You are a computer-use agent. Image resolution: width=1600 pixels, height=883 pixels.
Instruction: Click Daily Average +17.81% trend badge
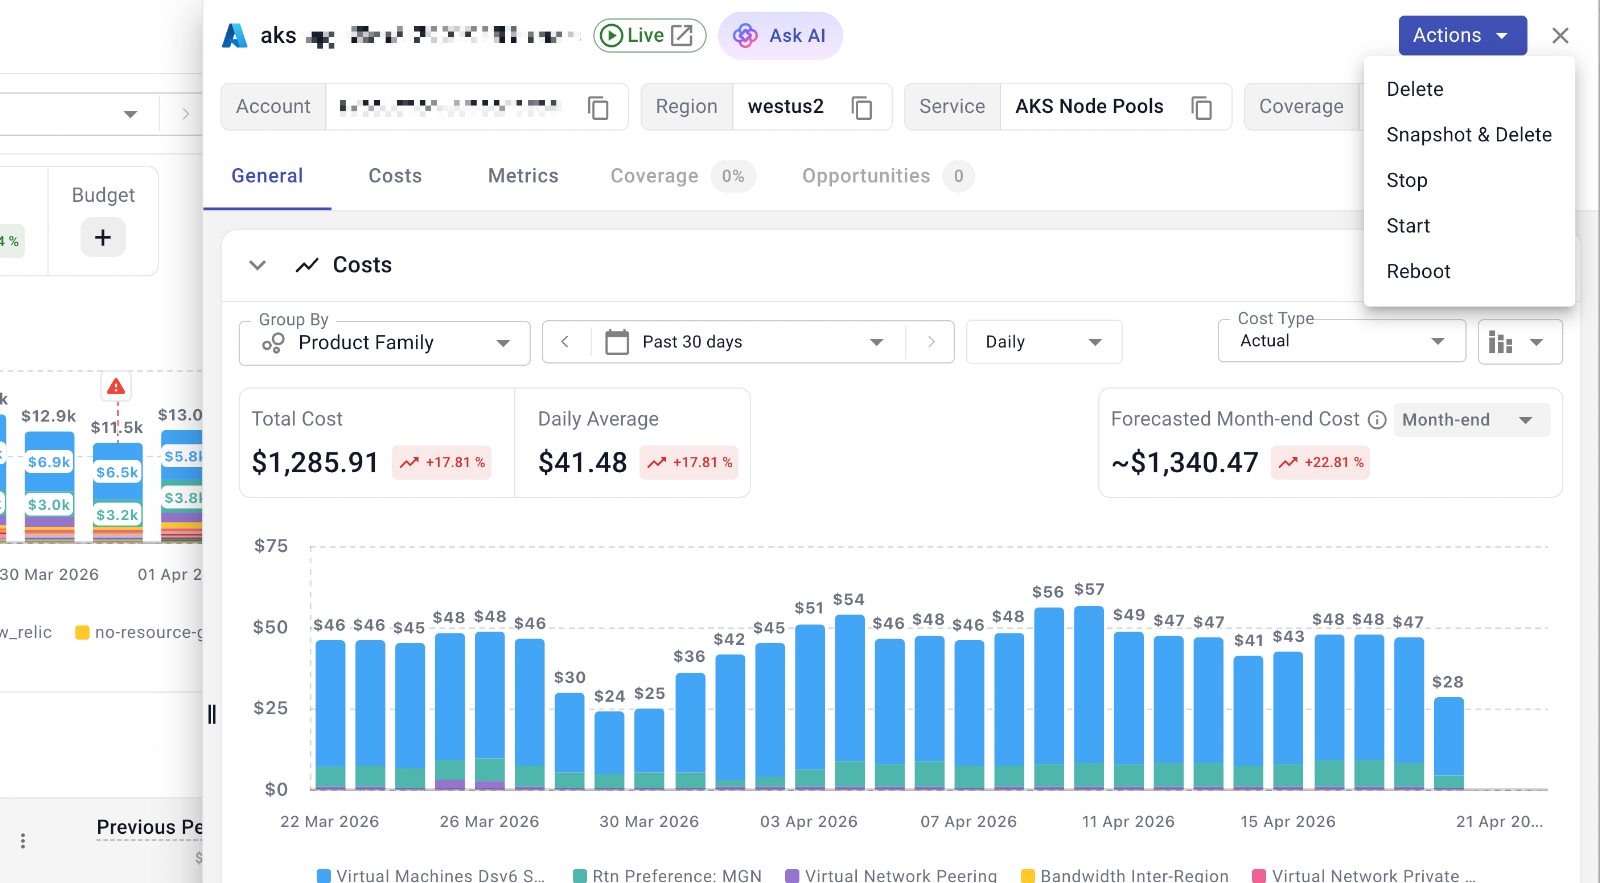689,463
